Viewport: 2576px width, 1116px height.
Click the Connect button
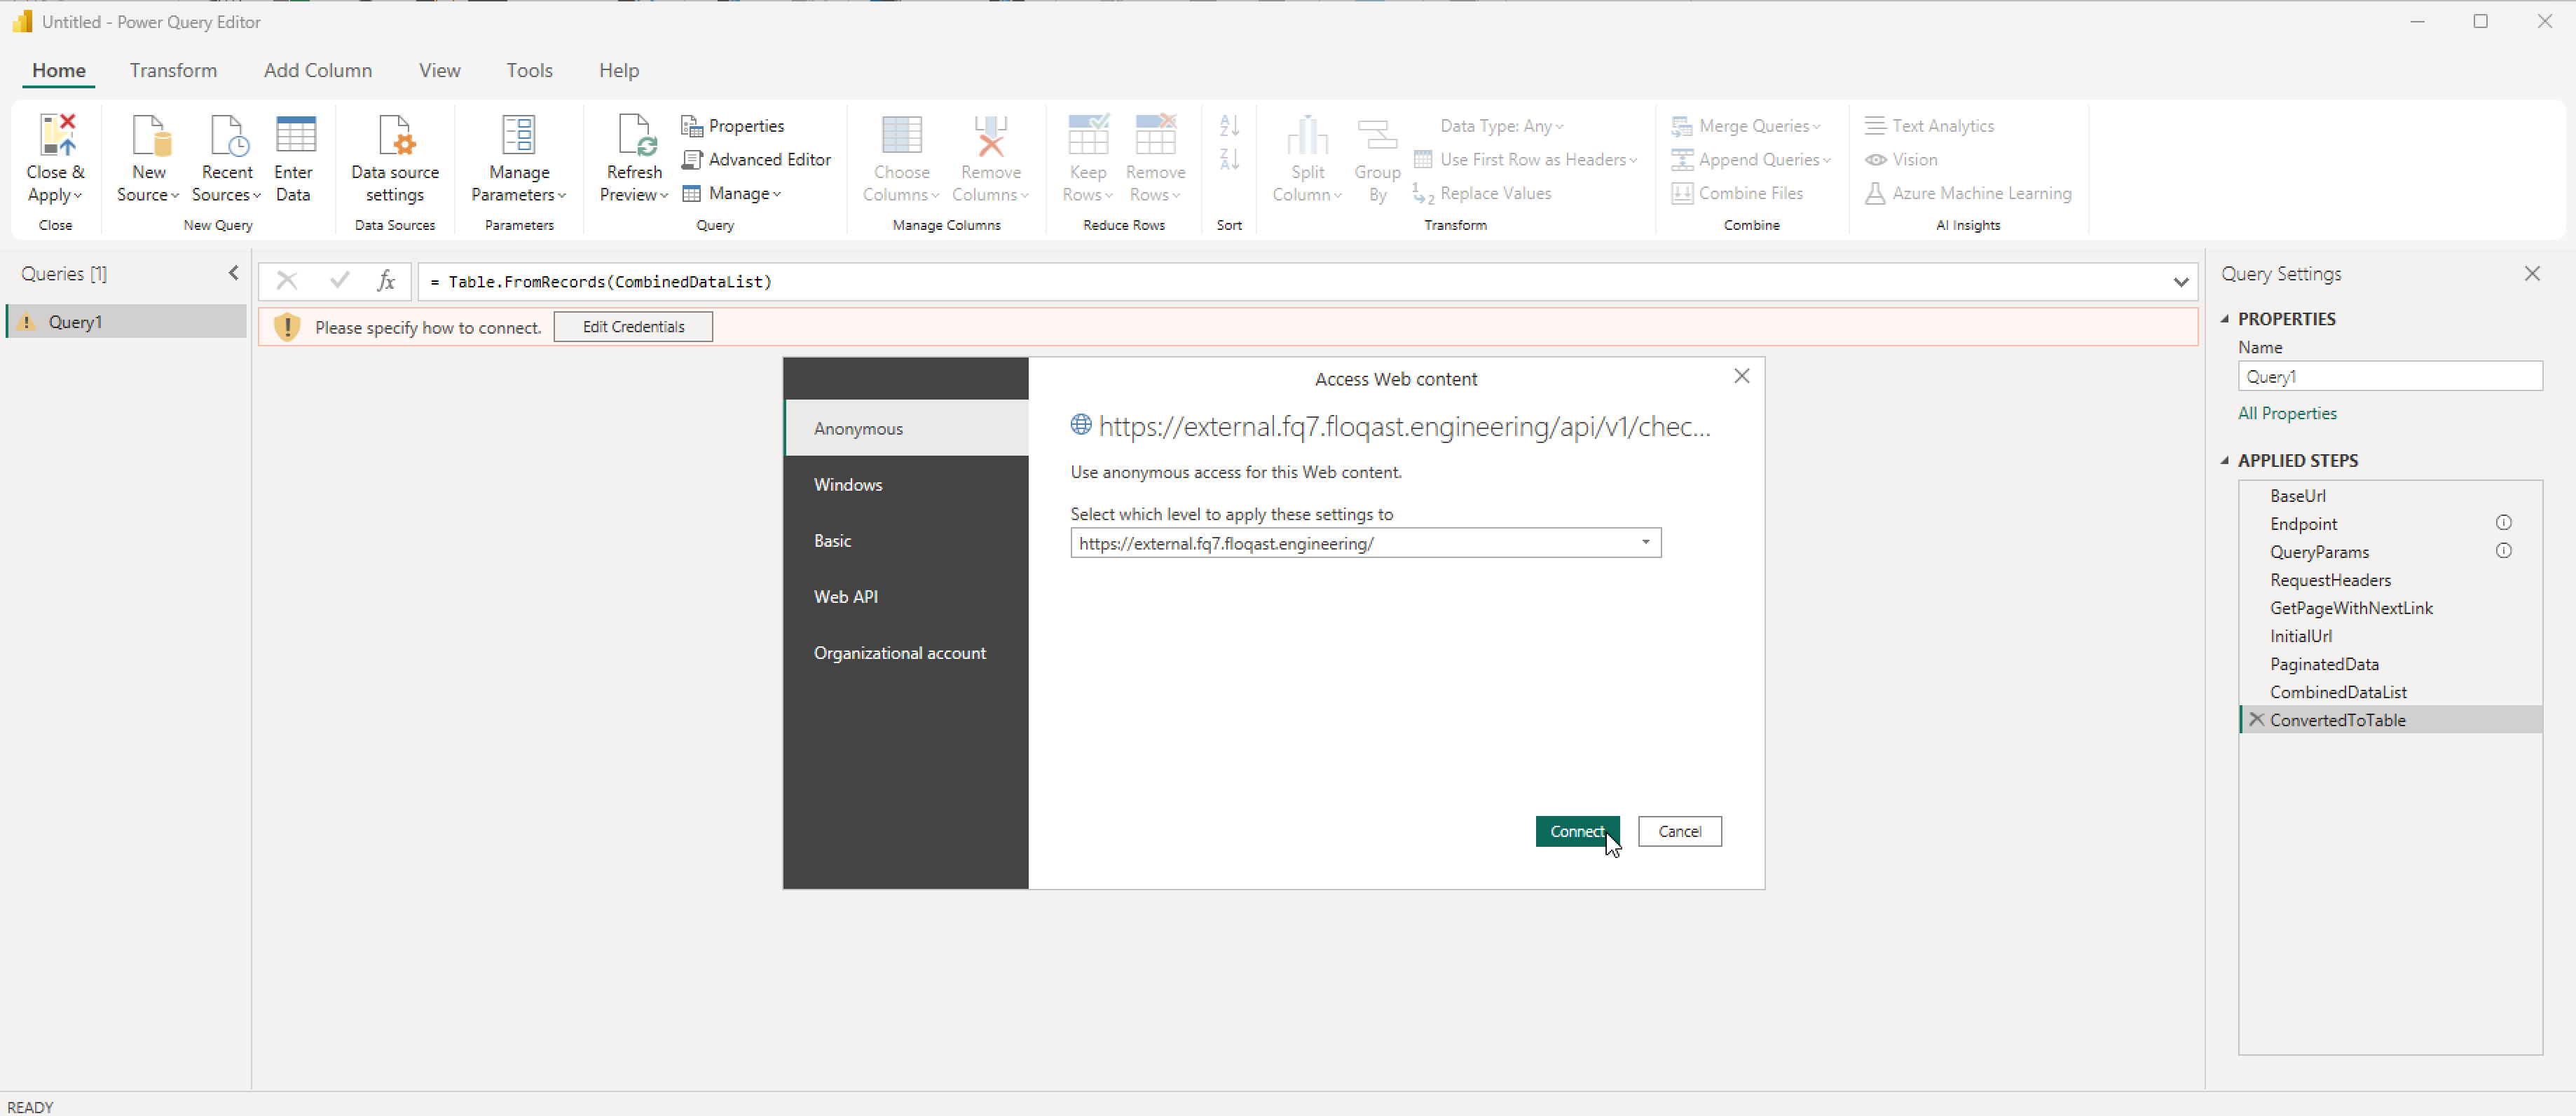click(1577, 831)
